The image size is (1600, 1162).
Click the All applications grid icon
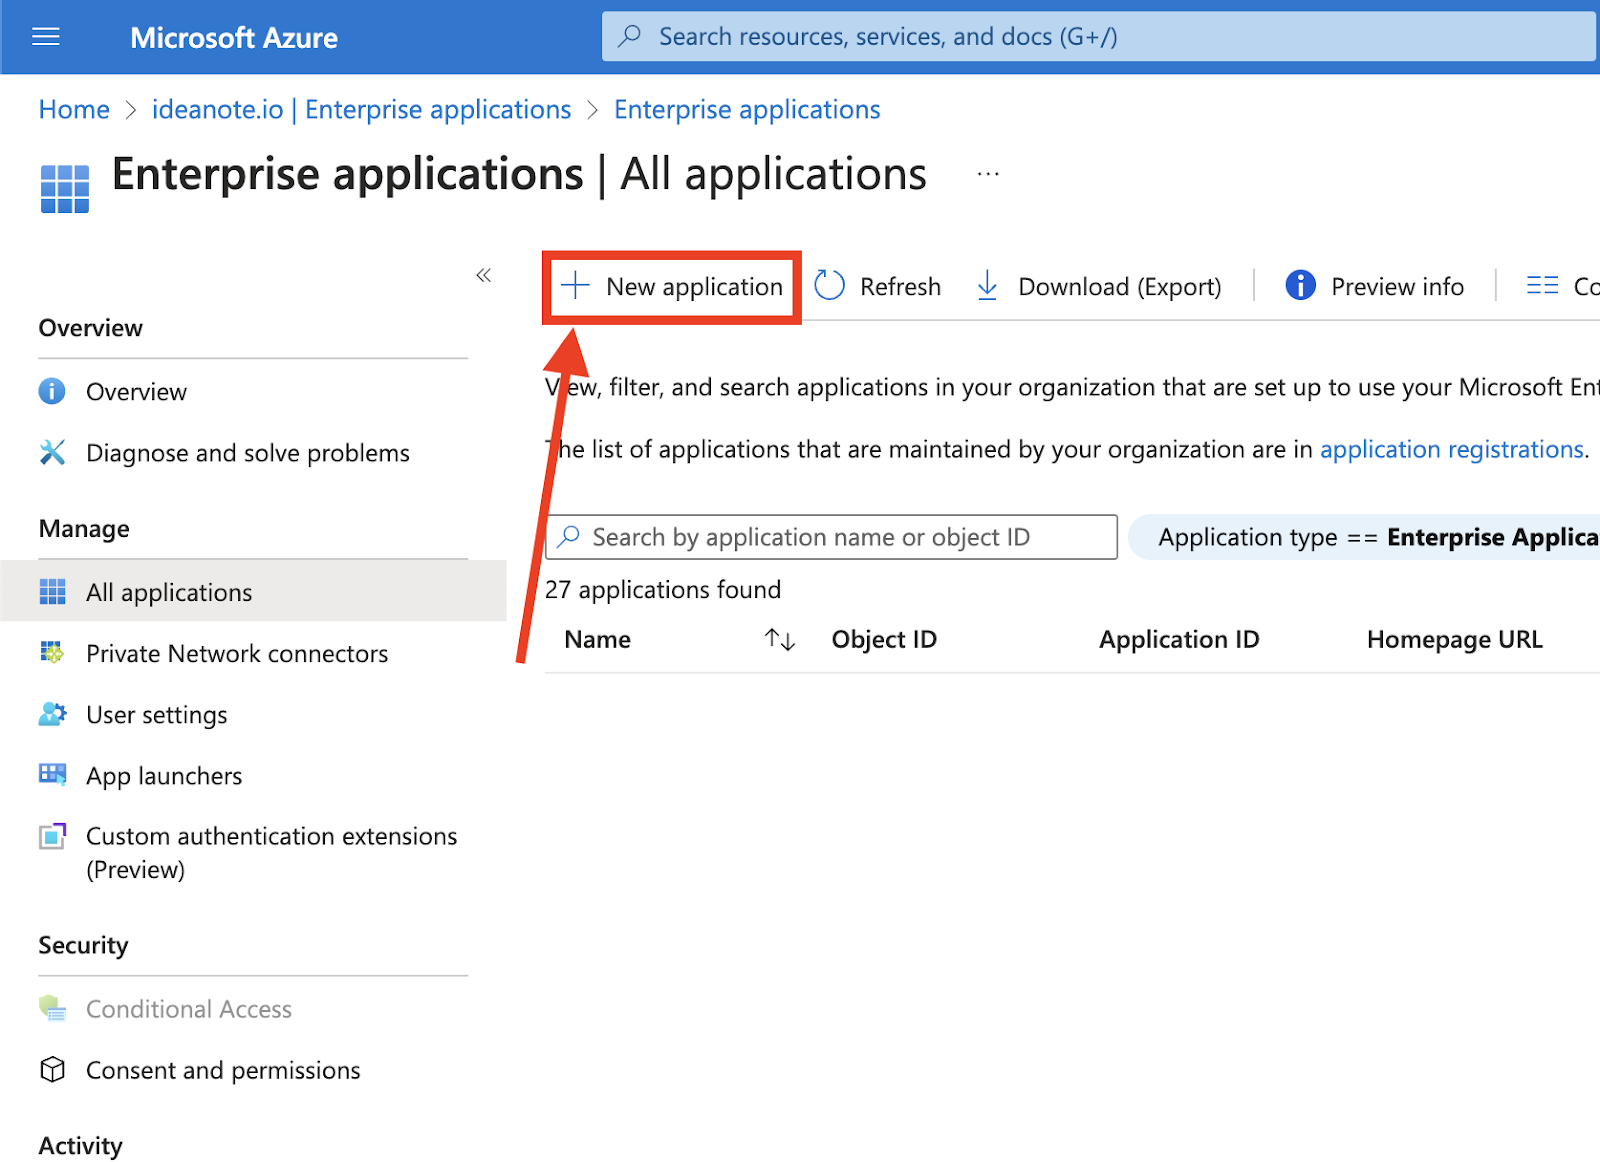tap(52, 592)
